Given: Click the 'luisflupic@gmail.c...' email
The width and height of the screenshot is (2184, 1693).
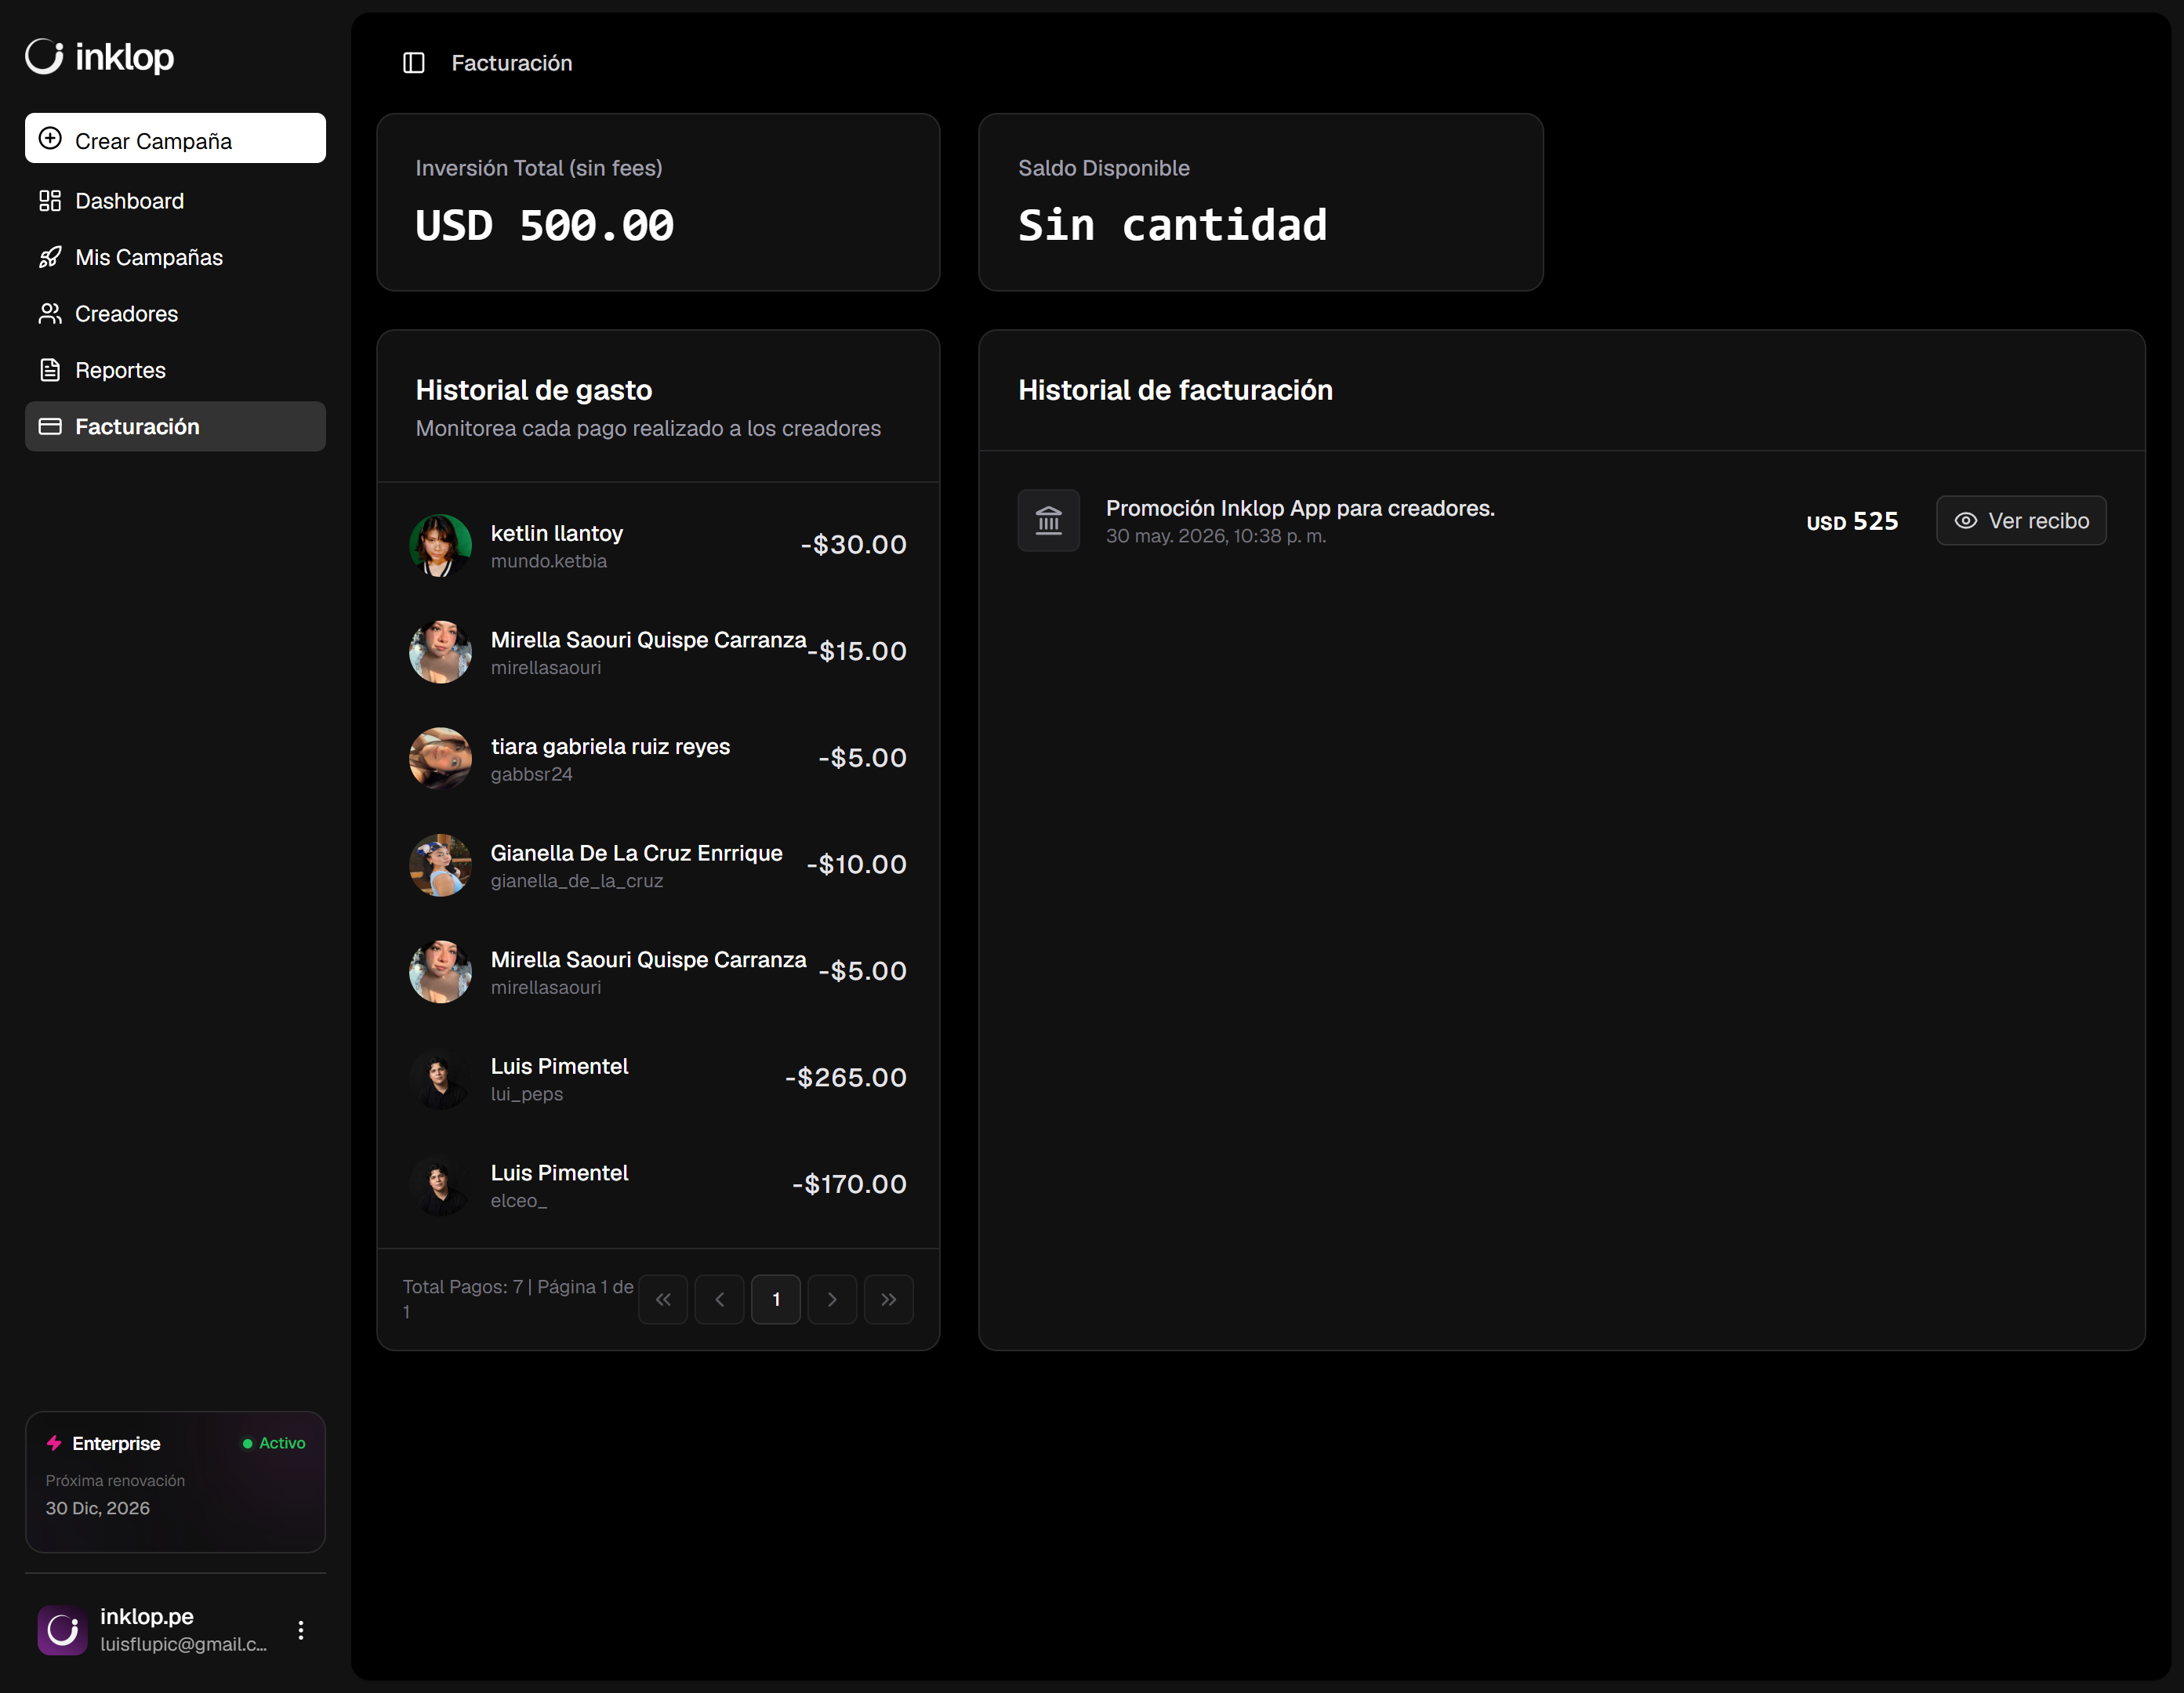Looking at the screenshot, I should [184, 1644].
